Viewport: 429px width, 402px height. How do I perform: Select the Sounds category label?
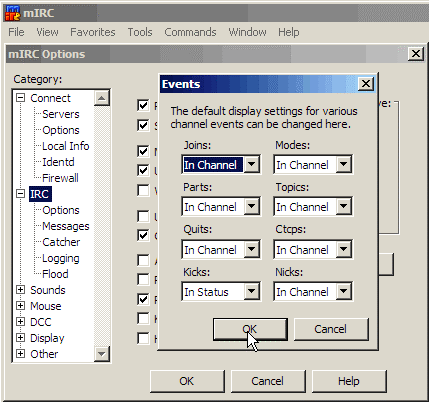tap(48, 290)
